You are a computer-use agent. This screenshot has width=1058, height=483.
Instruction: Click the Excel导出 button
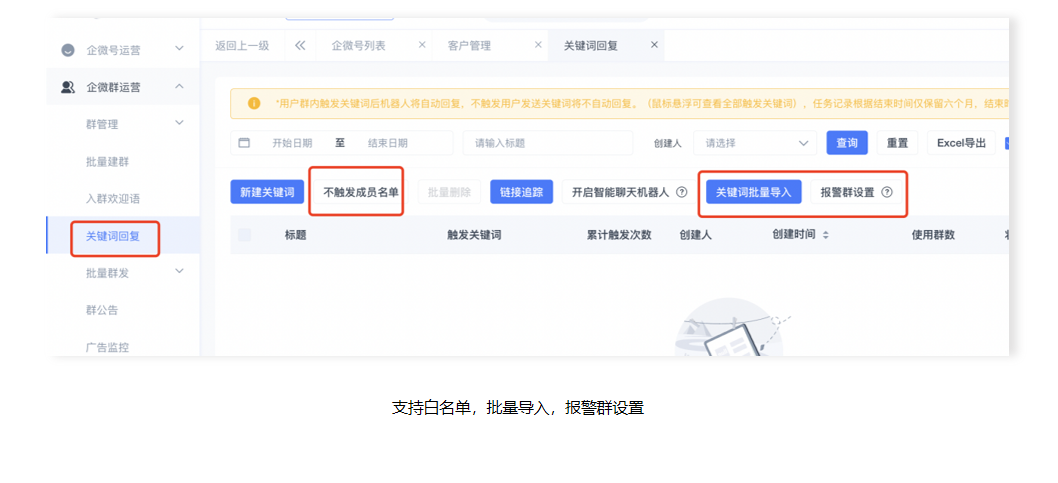pyautogui.click(x=962, y=143)
